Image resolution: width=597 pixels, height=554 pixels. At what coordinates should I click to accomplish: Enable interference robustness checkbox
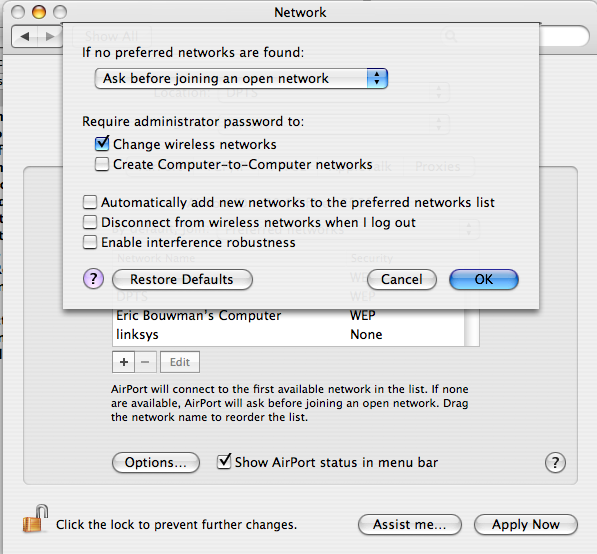pyautogui.click(x=90, y=242)
